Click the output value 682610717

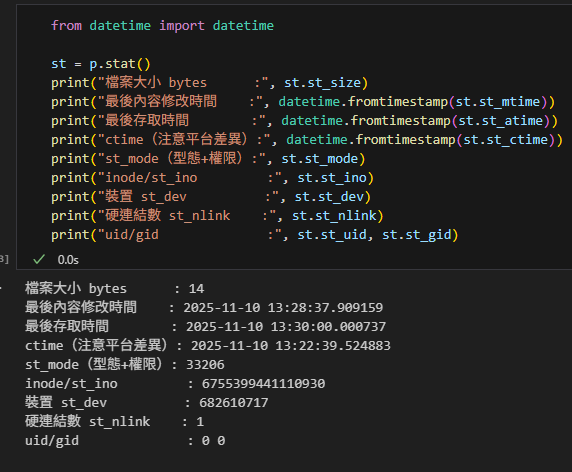tap(233, 402)
